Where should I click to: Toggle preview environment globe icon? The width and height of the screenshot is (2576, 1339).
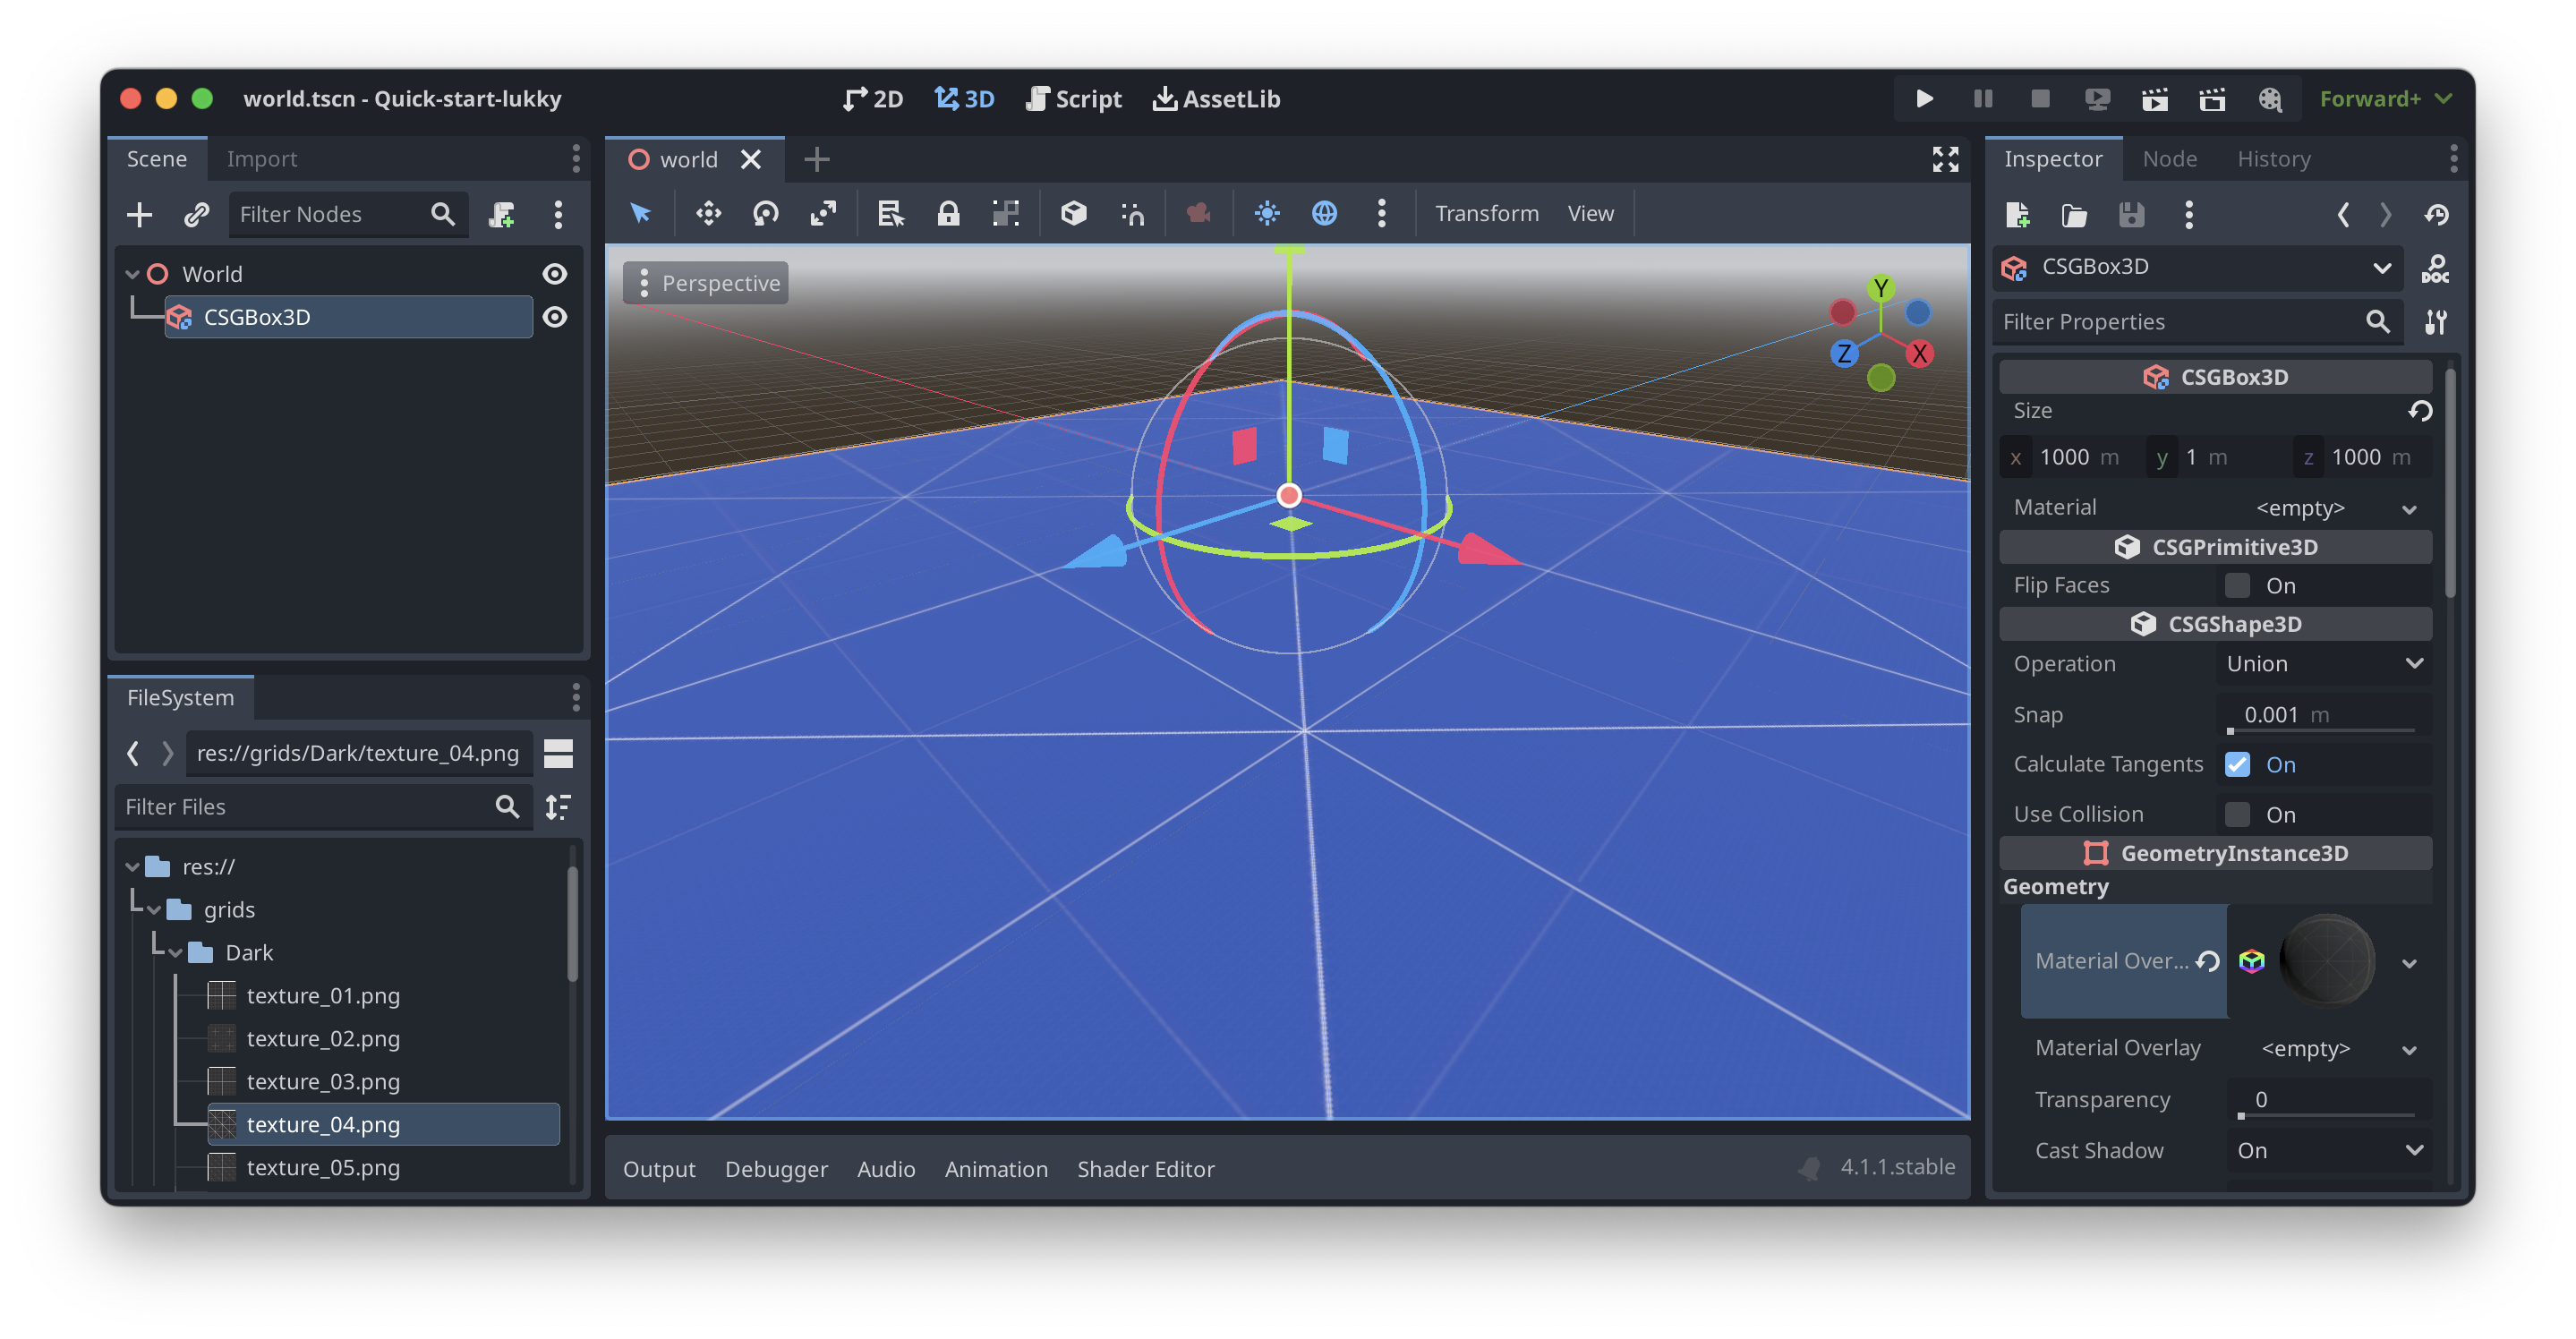1324,213
